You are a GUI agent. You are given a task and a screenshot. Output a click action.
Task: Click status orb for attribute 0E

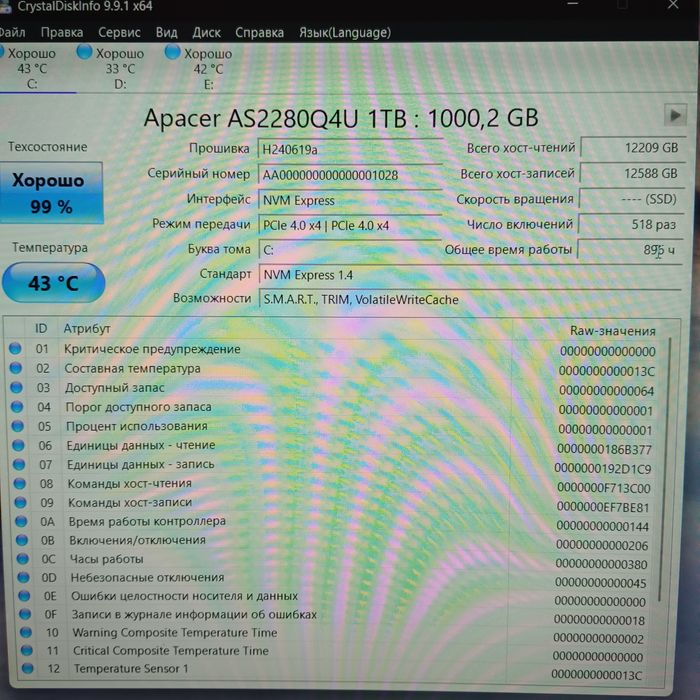click(25, 596)
